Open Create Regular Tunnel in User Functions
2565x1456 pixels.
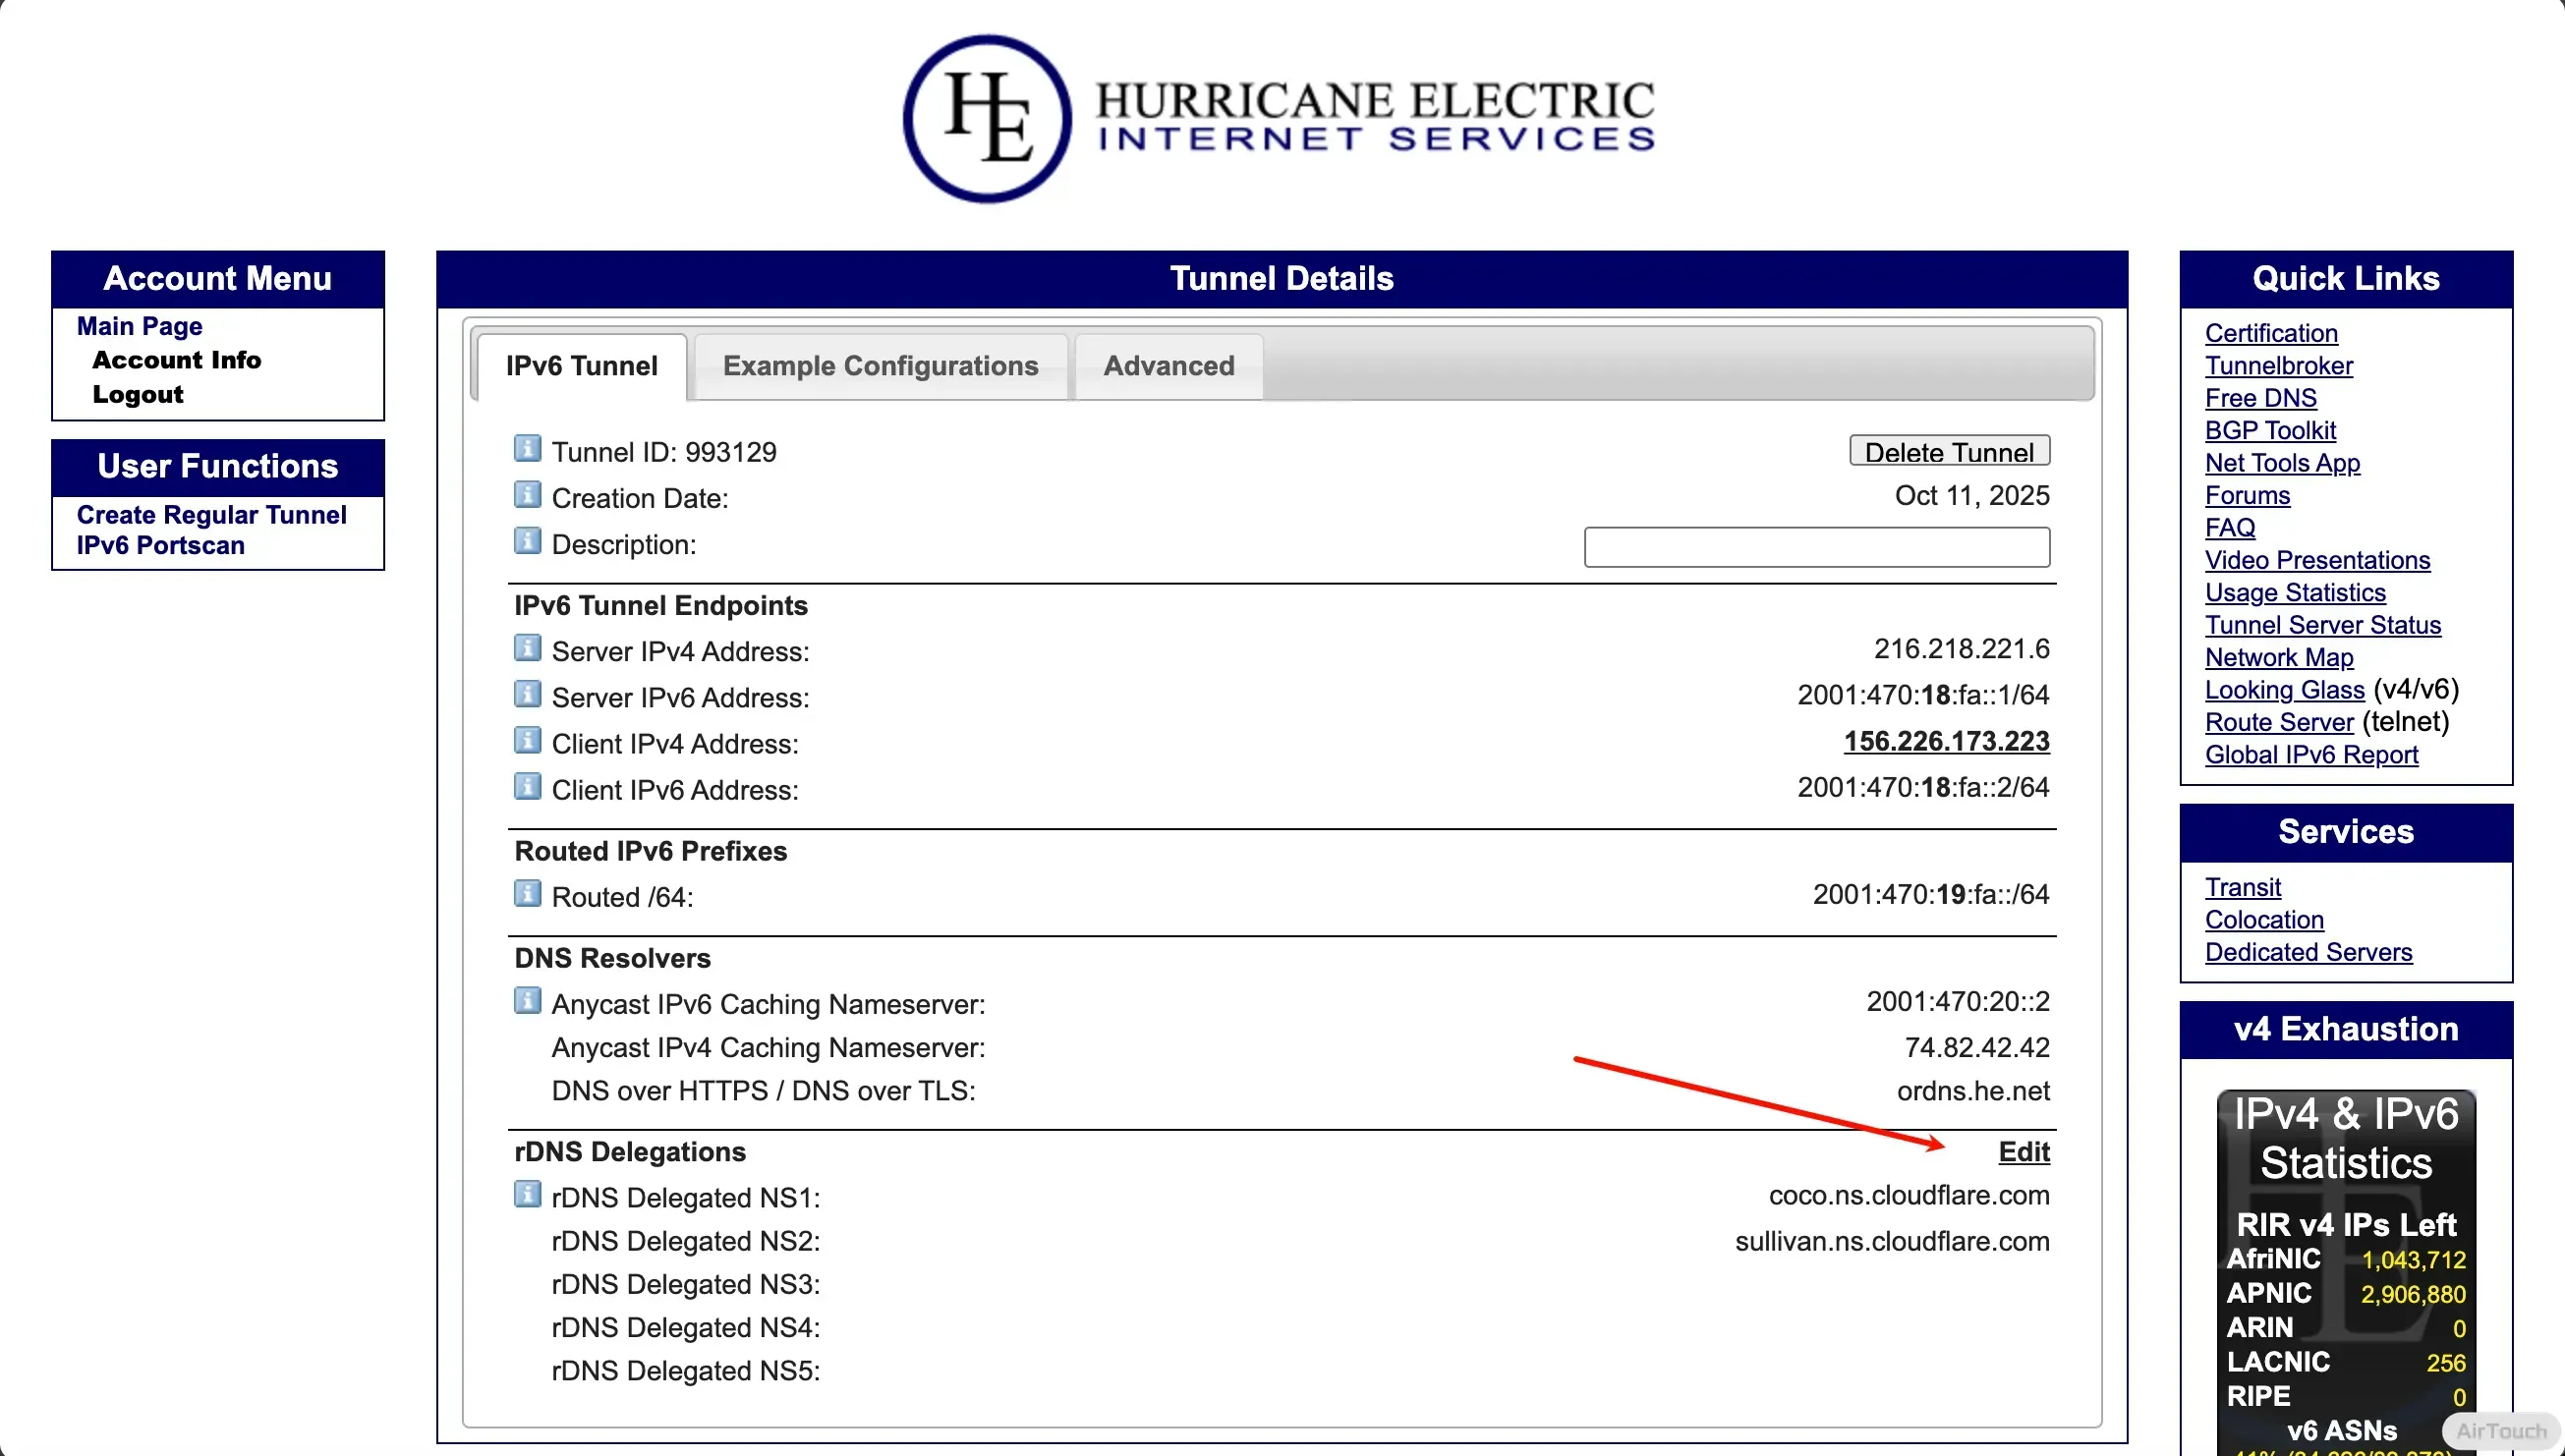point(211,515)
